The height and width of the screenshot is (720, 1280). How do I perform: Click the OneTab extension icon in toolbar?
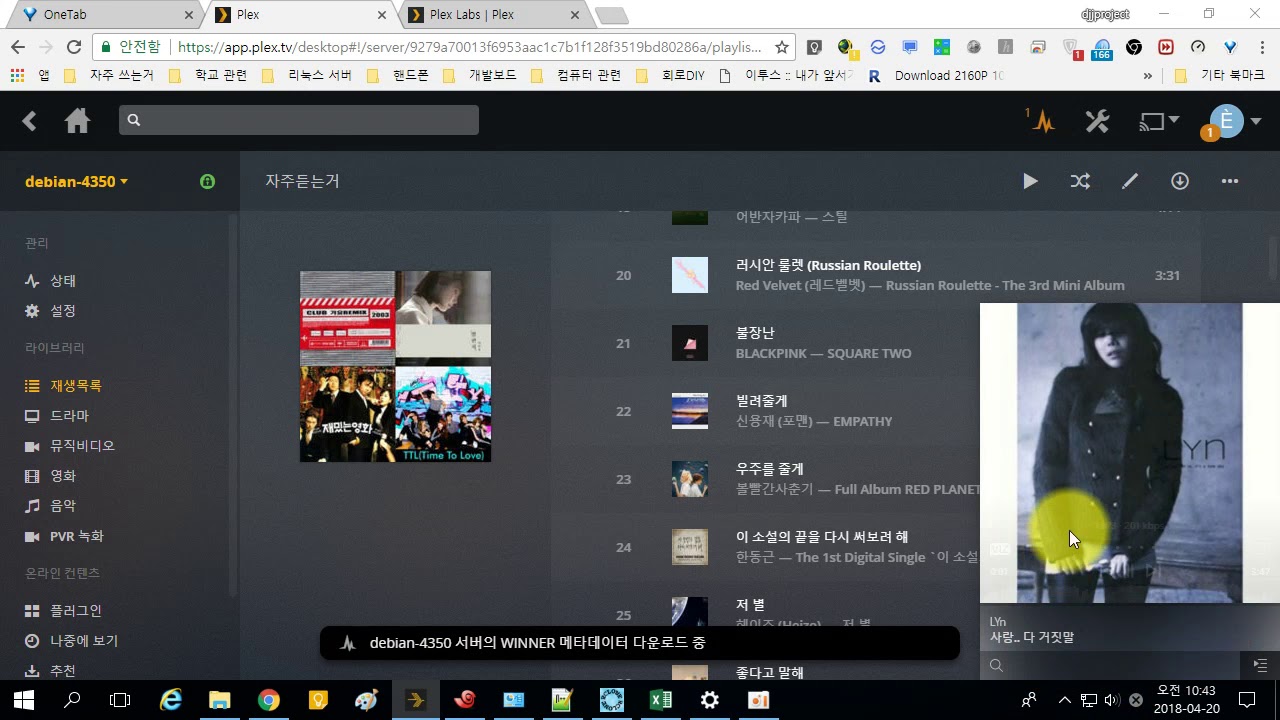1231,47
